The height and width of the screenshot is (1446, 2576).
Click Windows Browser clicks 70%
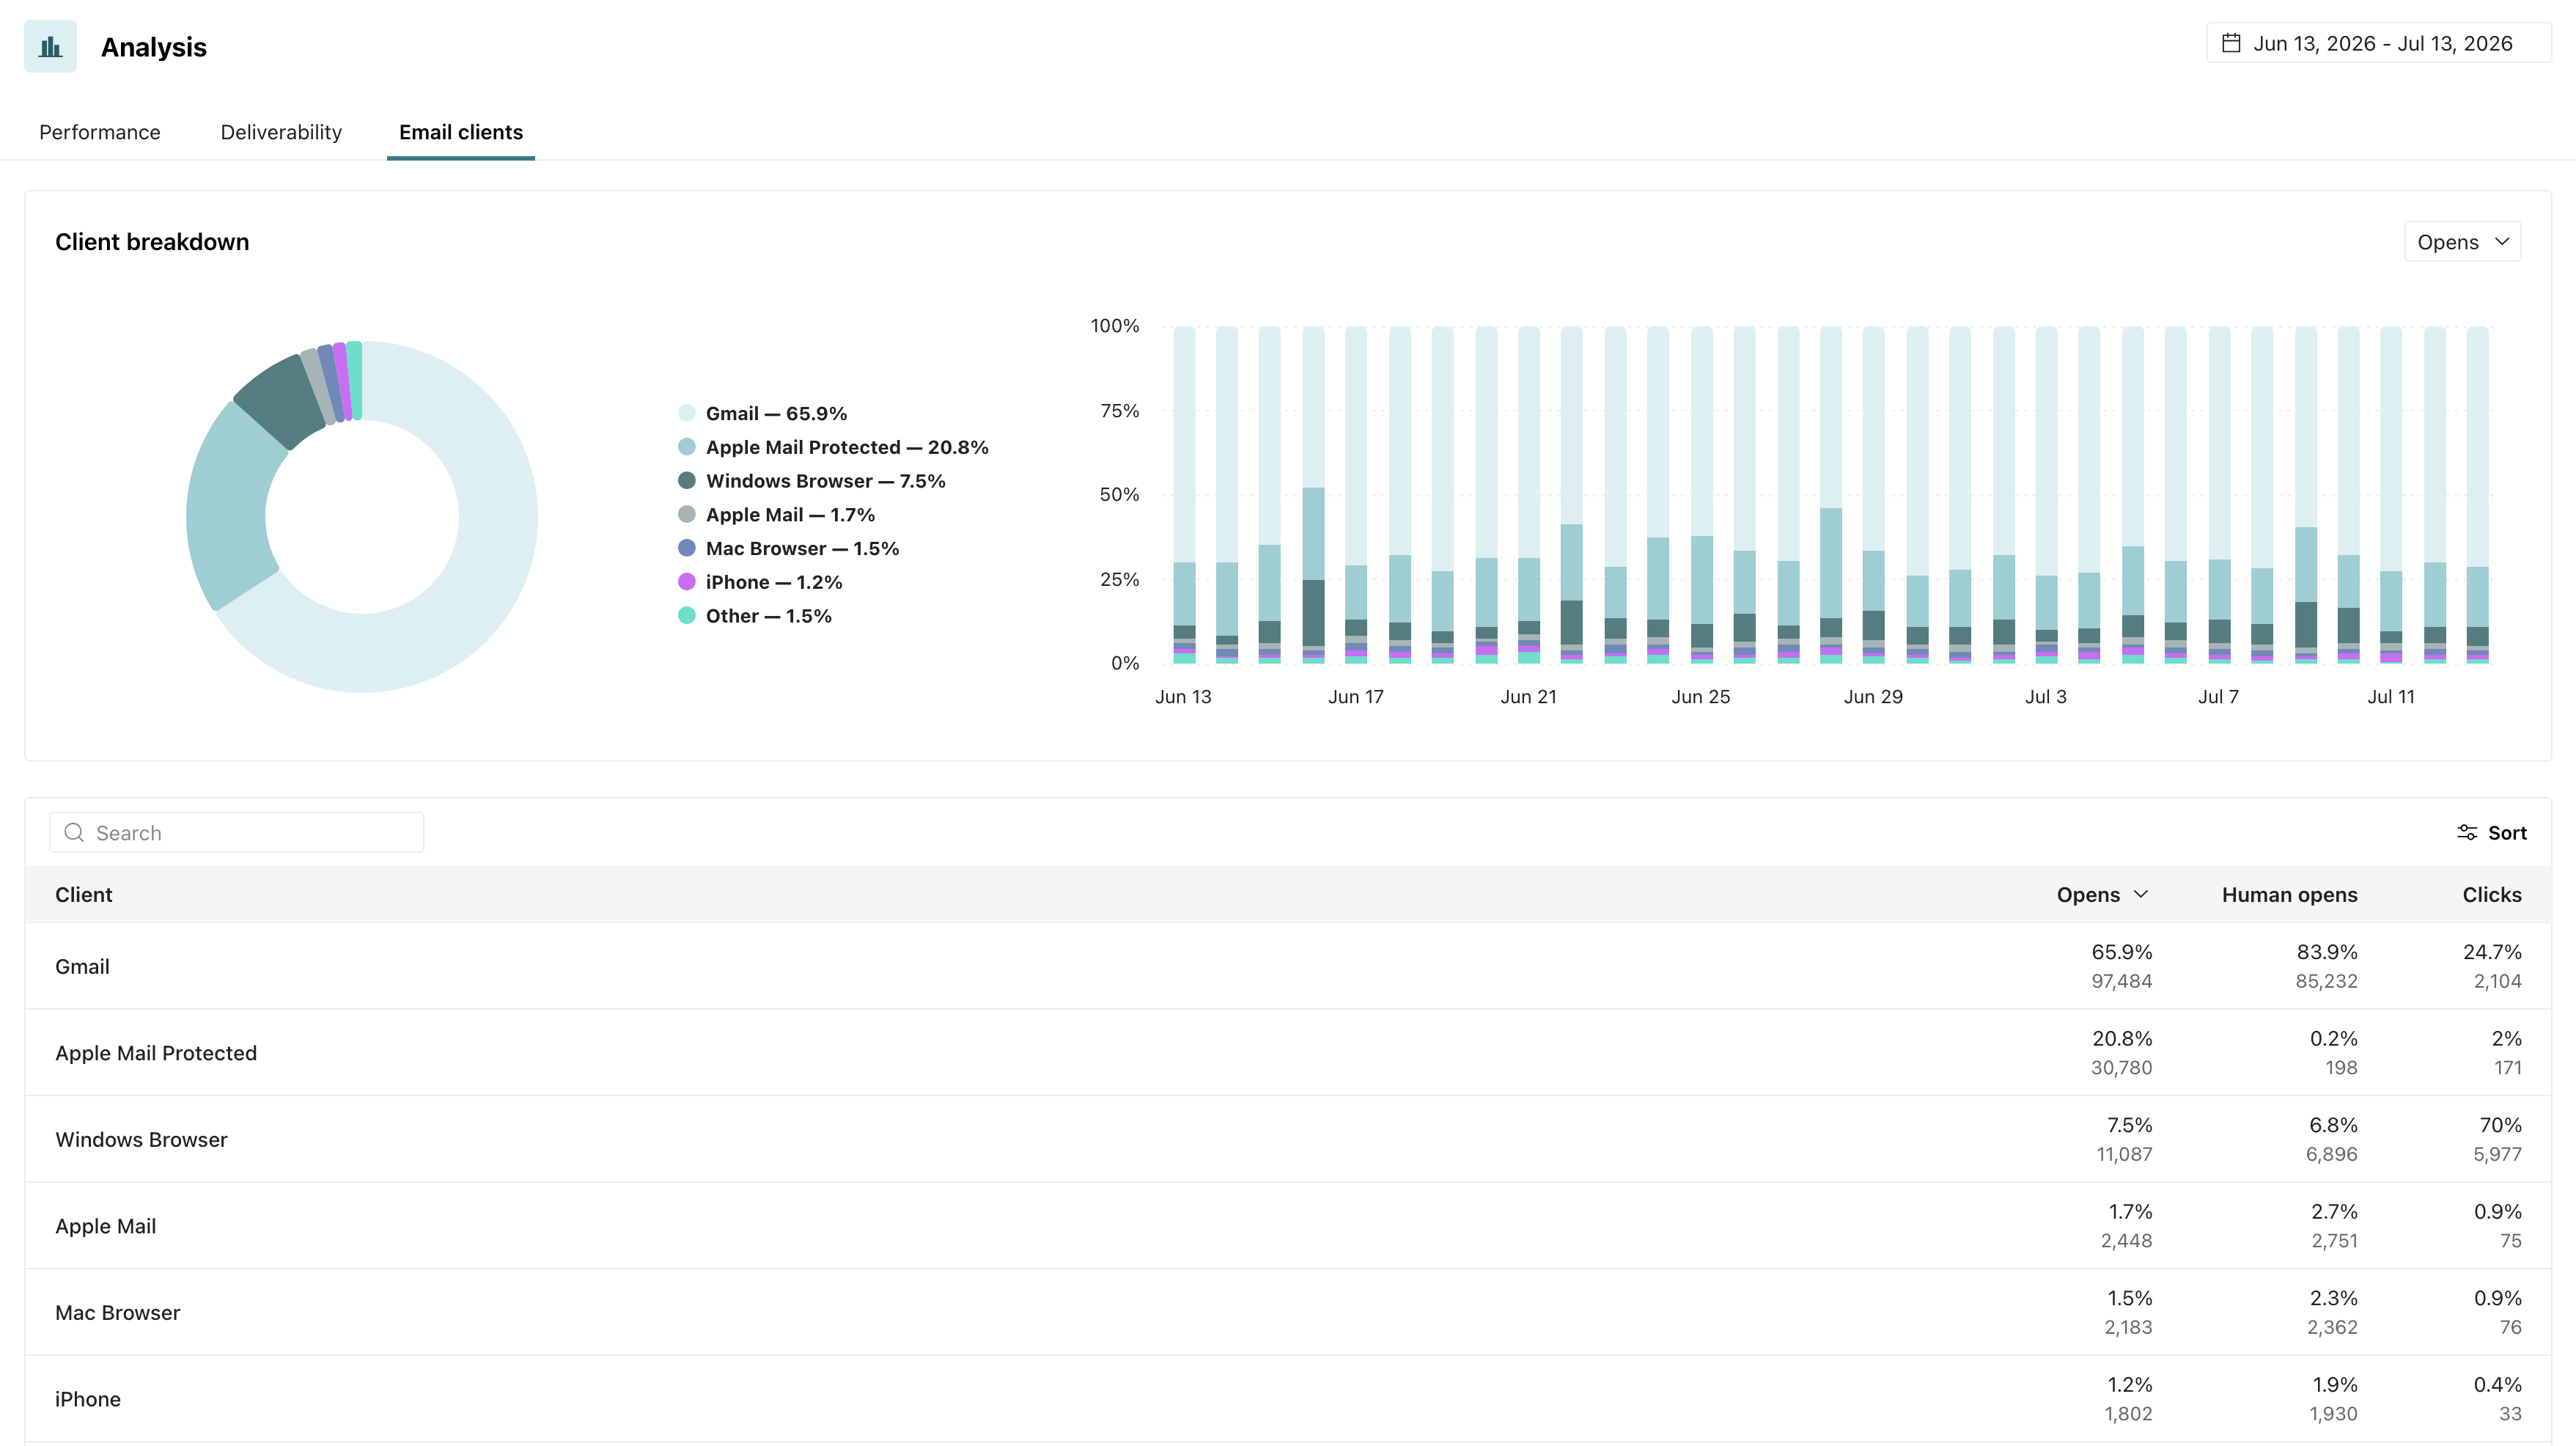2500,1125
